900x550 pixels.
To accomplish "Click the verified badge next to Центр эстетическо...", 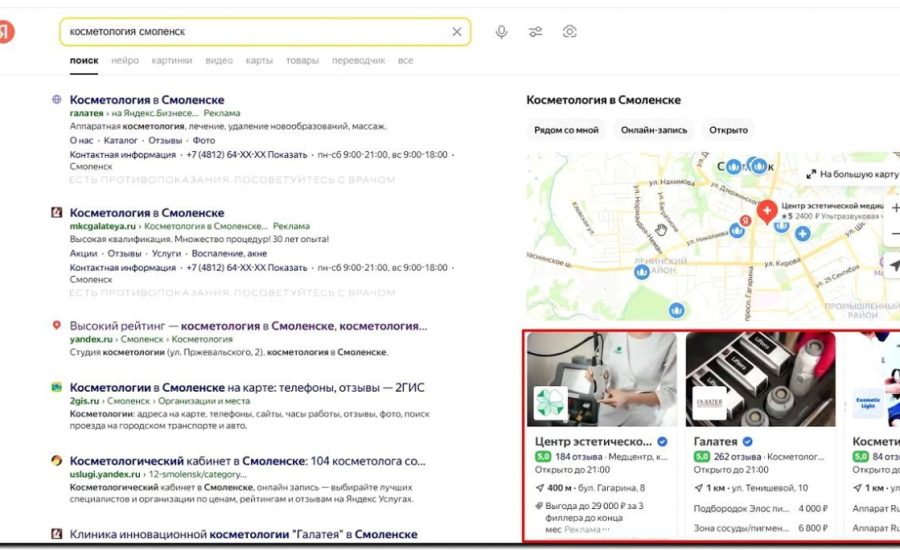I will pos(662,441).
